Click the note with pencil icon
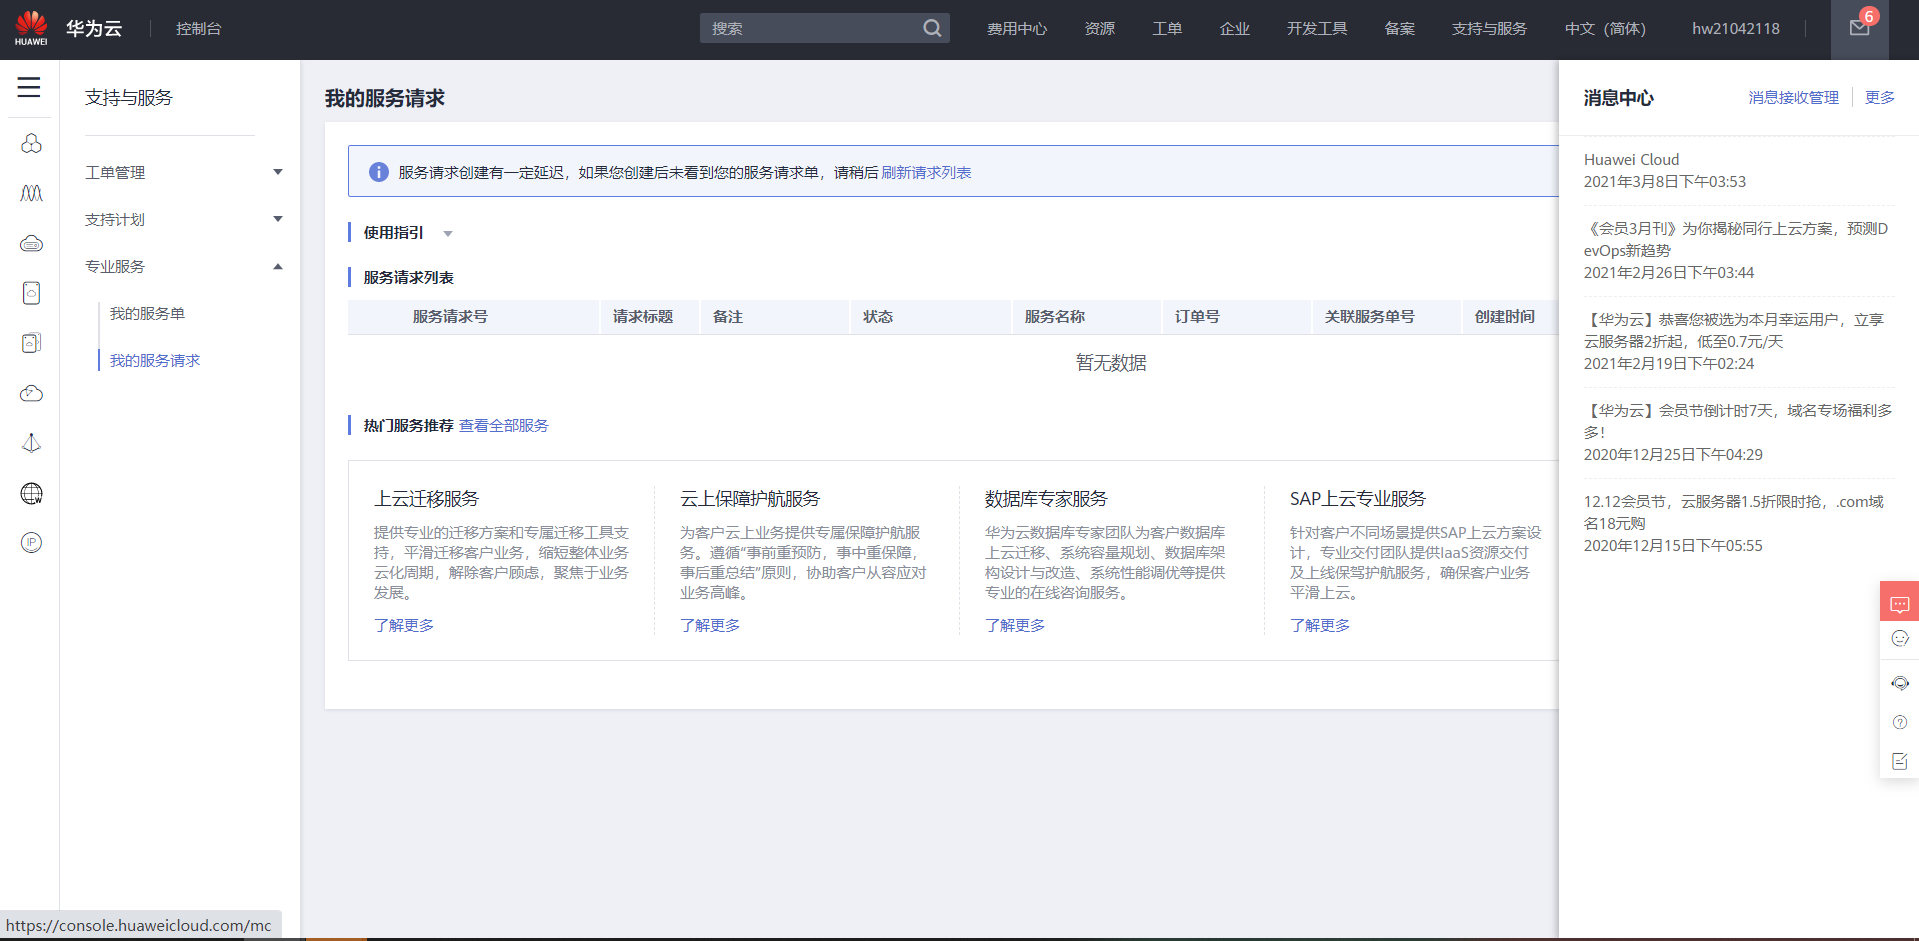The image size is (1919, 941). click(x=1900, y=761)
